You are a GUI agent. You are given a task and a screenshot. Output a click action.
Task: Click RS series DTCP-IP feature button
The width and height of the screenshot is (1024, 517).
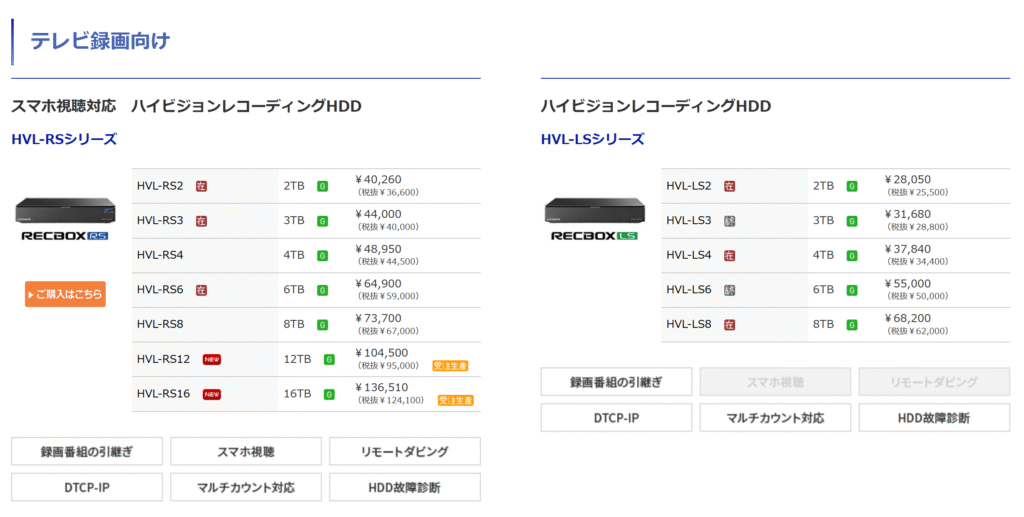coord(87,487)
